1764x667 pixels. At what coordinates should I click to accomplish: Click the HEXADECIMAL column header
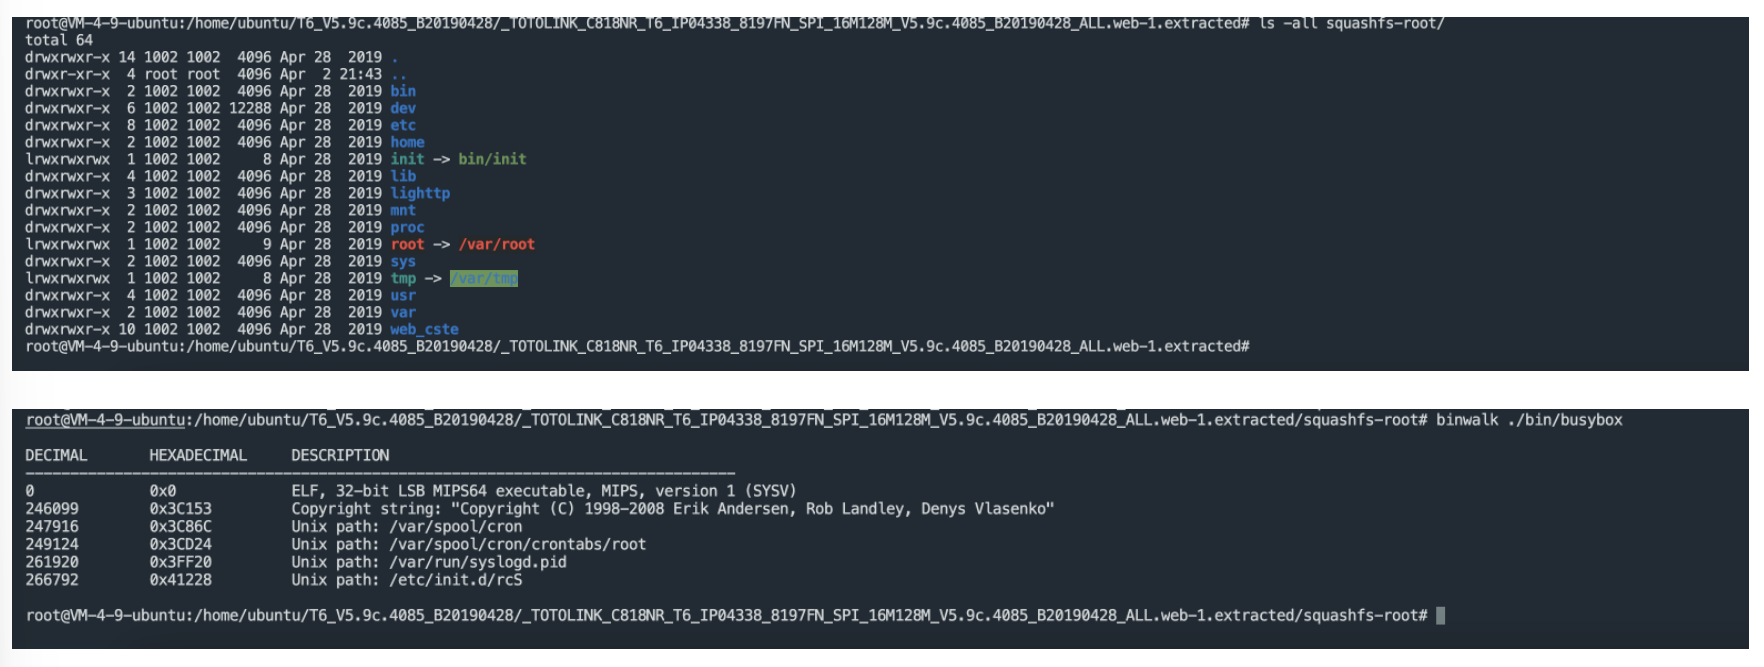coord(198,455)
